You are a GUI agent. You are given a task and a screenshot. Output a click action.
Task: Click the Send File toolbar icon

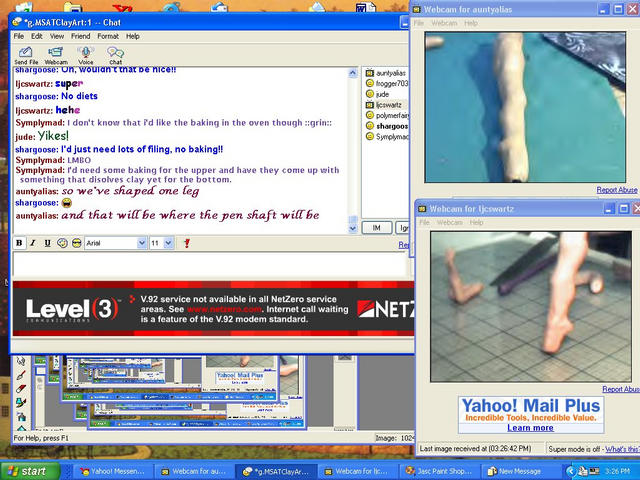pyautogui.click(x=26, y=55)
